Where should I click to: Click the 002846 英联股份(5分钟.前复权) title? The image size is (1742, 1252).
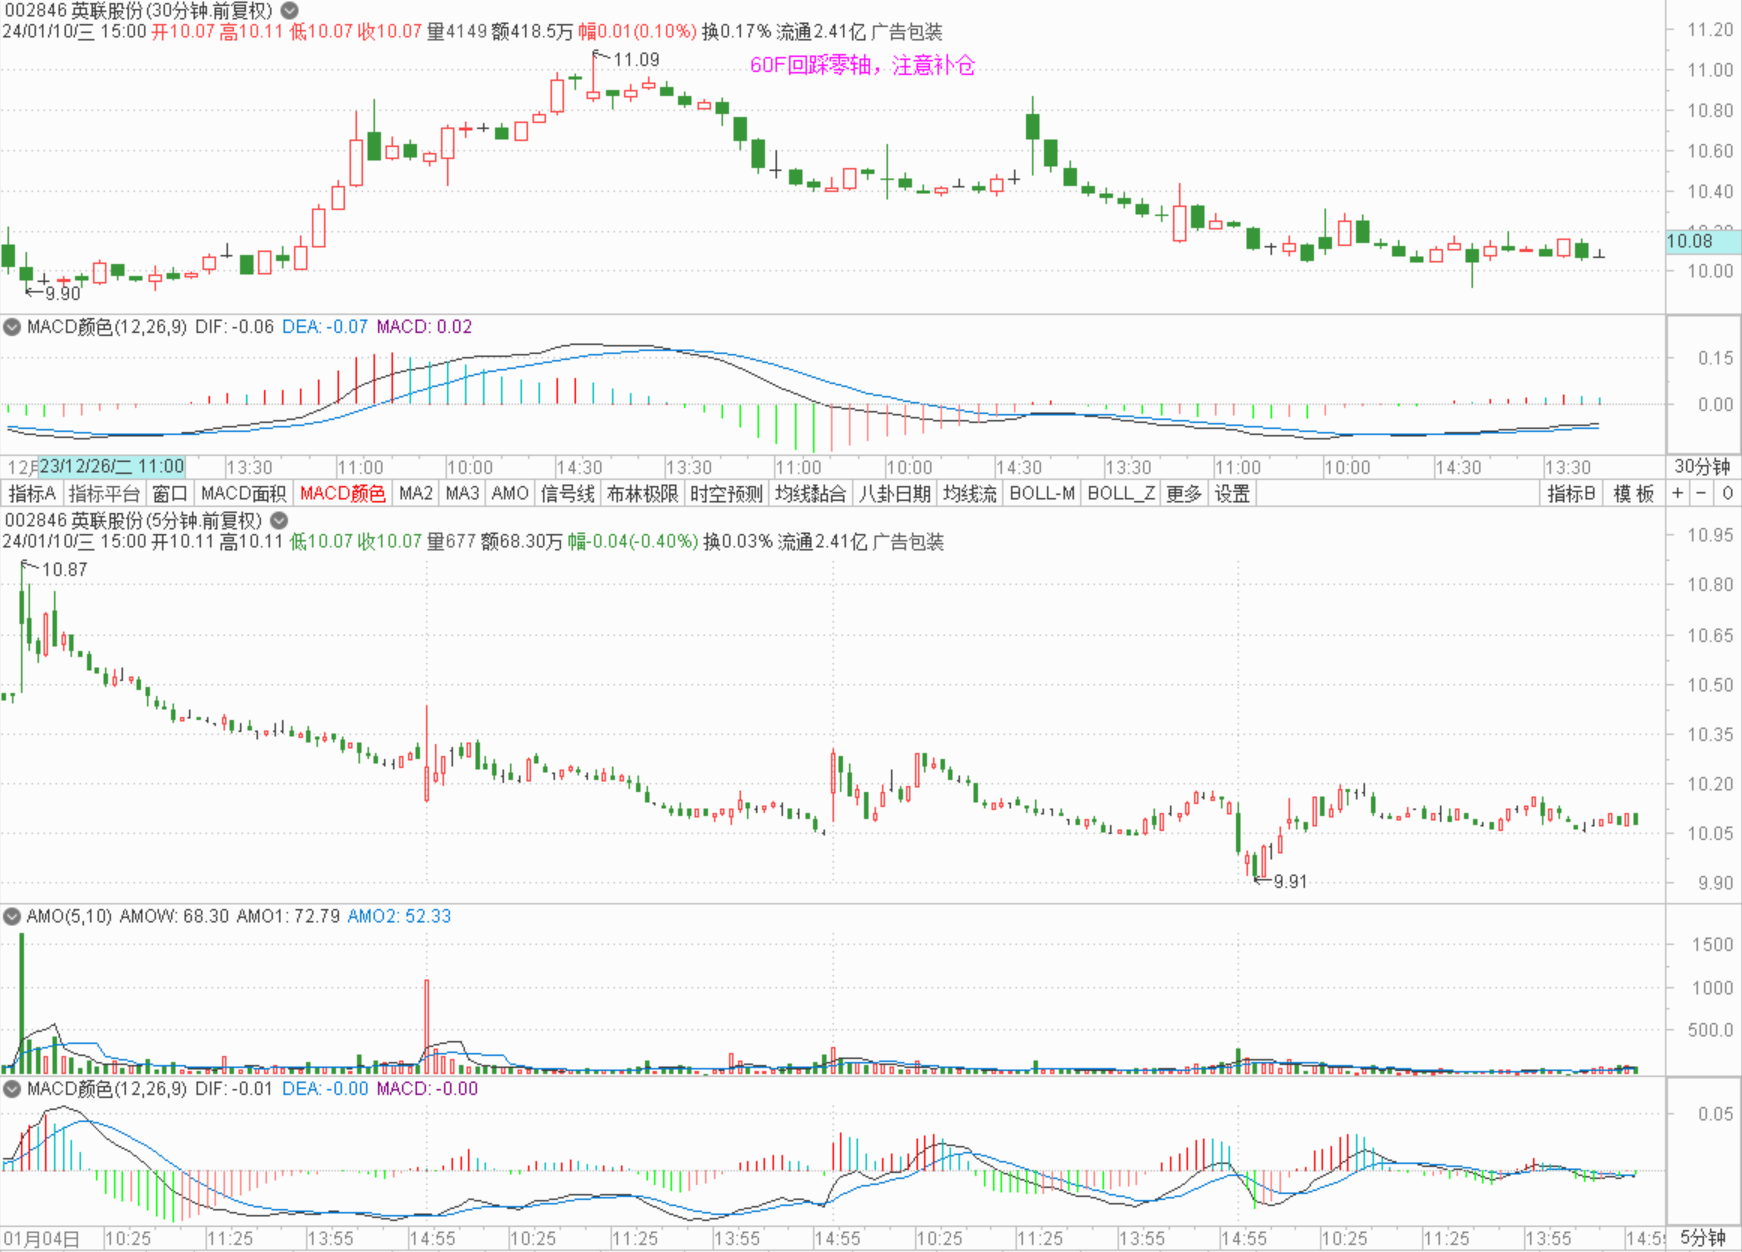click(134, 520)
